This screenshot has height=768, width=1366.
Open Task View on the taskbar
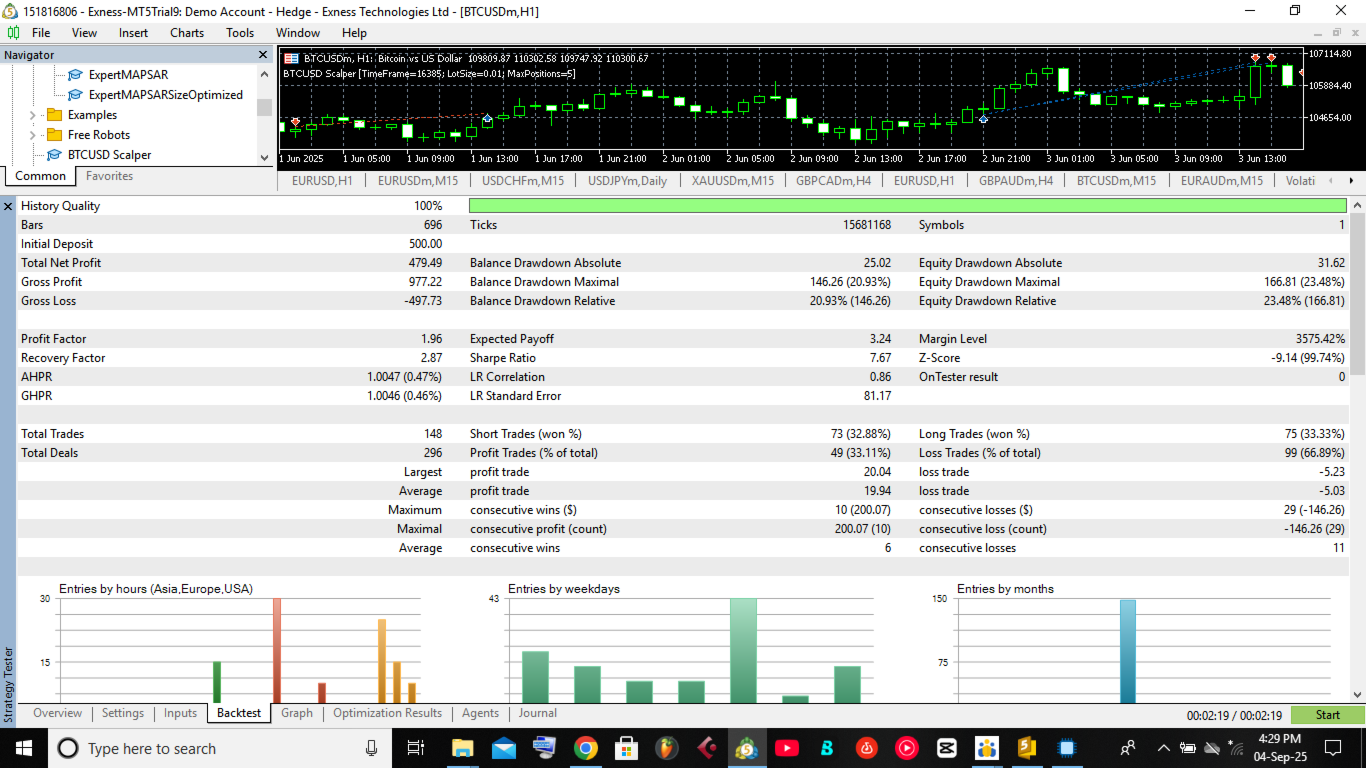415,748
